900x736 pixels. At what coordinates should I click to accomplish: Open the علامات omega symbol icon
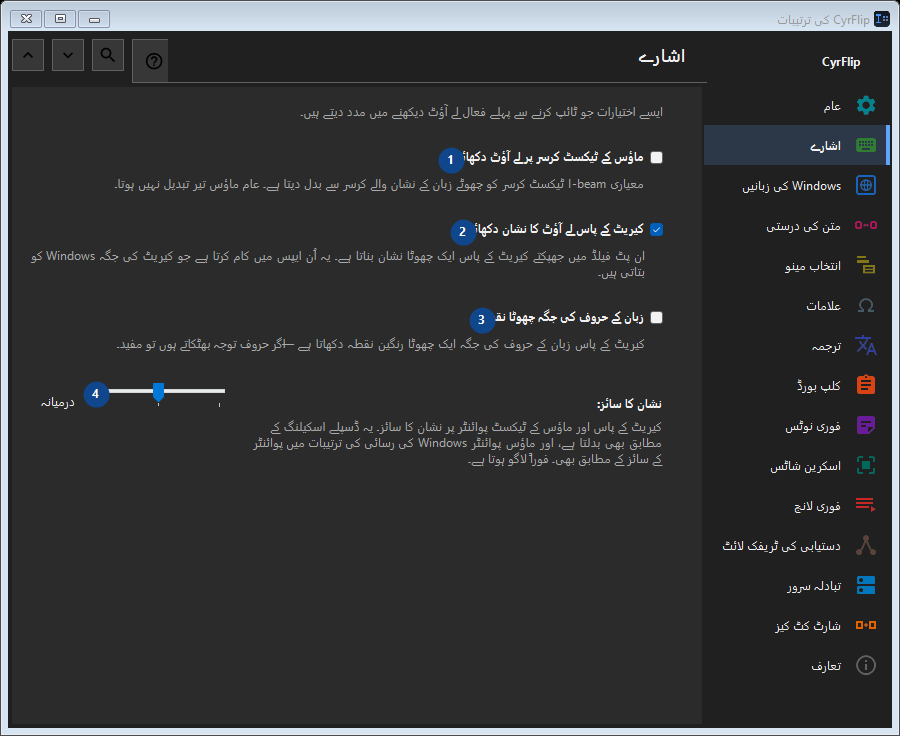pos(866,305)
